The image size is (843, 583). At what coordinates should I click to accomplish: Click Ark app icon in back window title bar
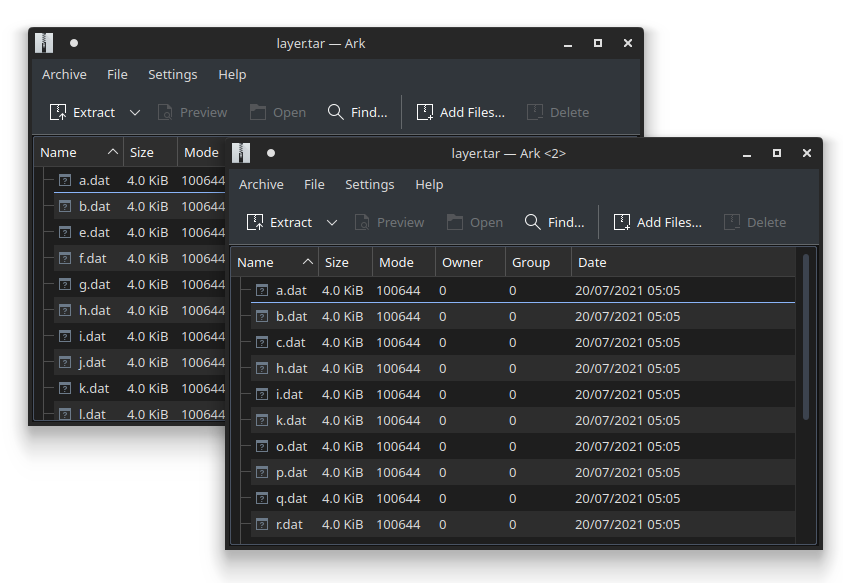[44, 43]
